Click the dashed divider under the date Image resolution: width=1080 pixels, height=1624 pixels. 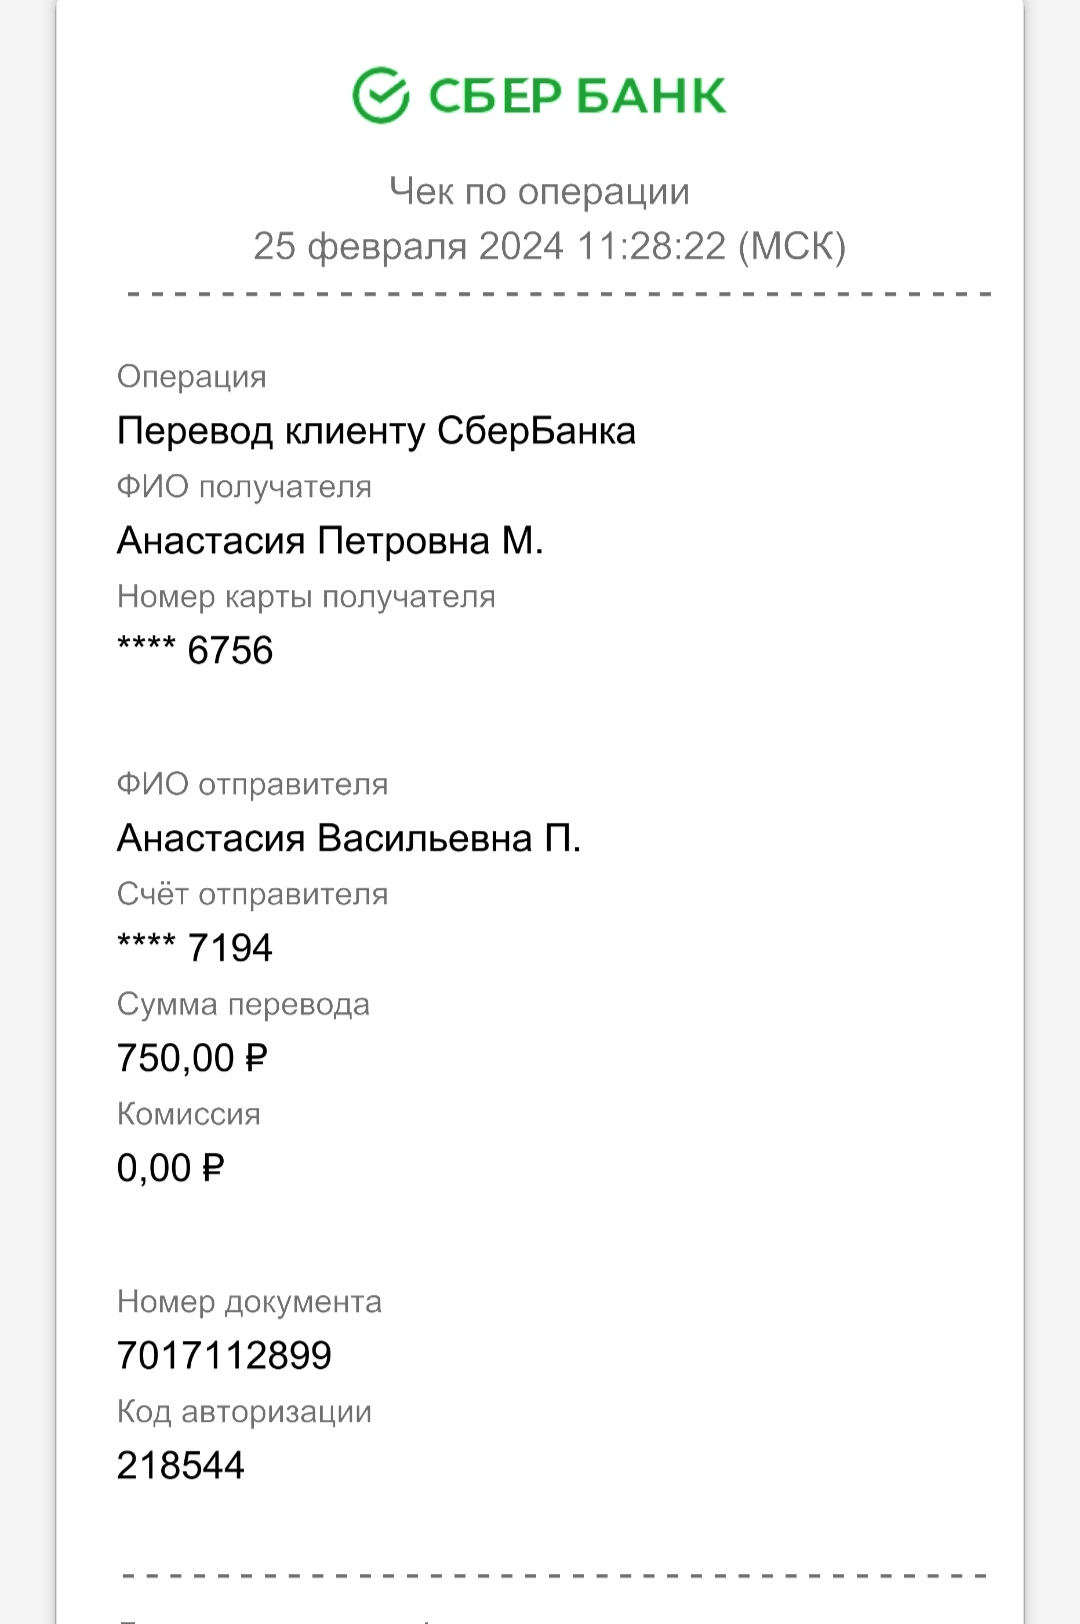click(x=559, y=295)
